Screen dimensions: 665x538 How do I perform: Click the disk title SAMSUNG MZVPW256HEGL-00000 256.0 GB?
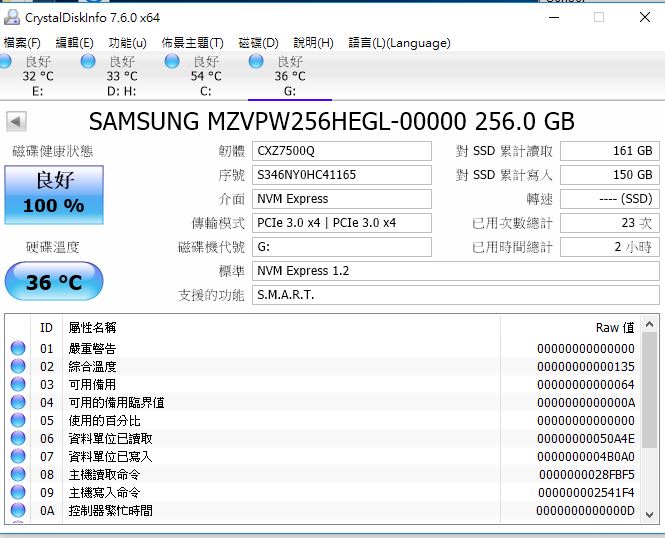332,121
